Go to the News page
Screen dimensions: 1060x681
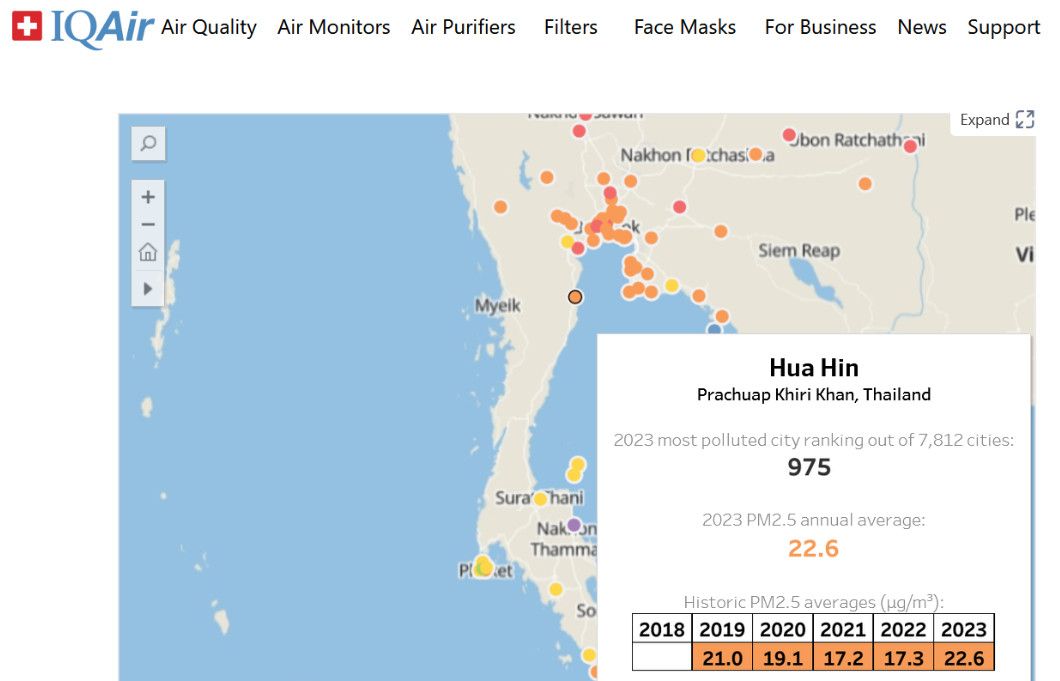[922, 27]
